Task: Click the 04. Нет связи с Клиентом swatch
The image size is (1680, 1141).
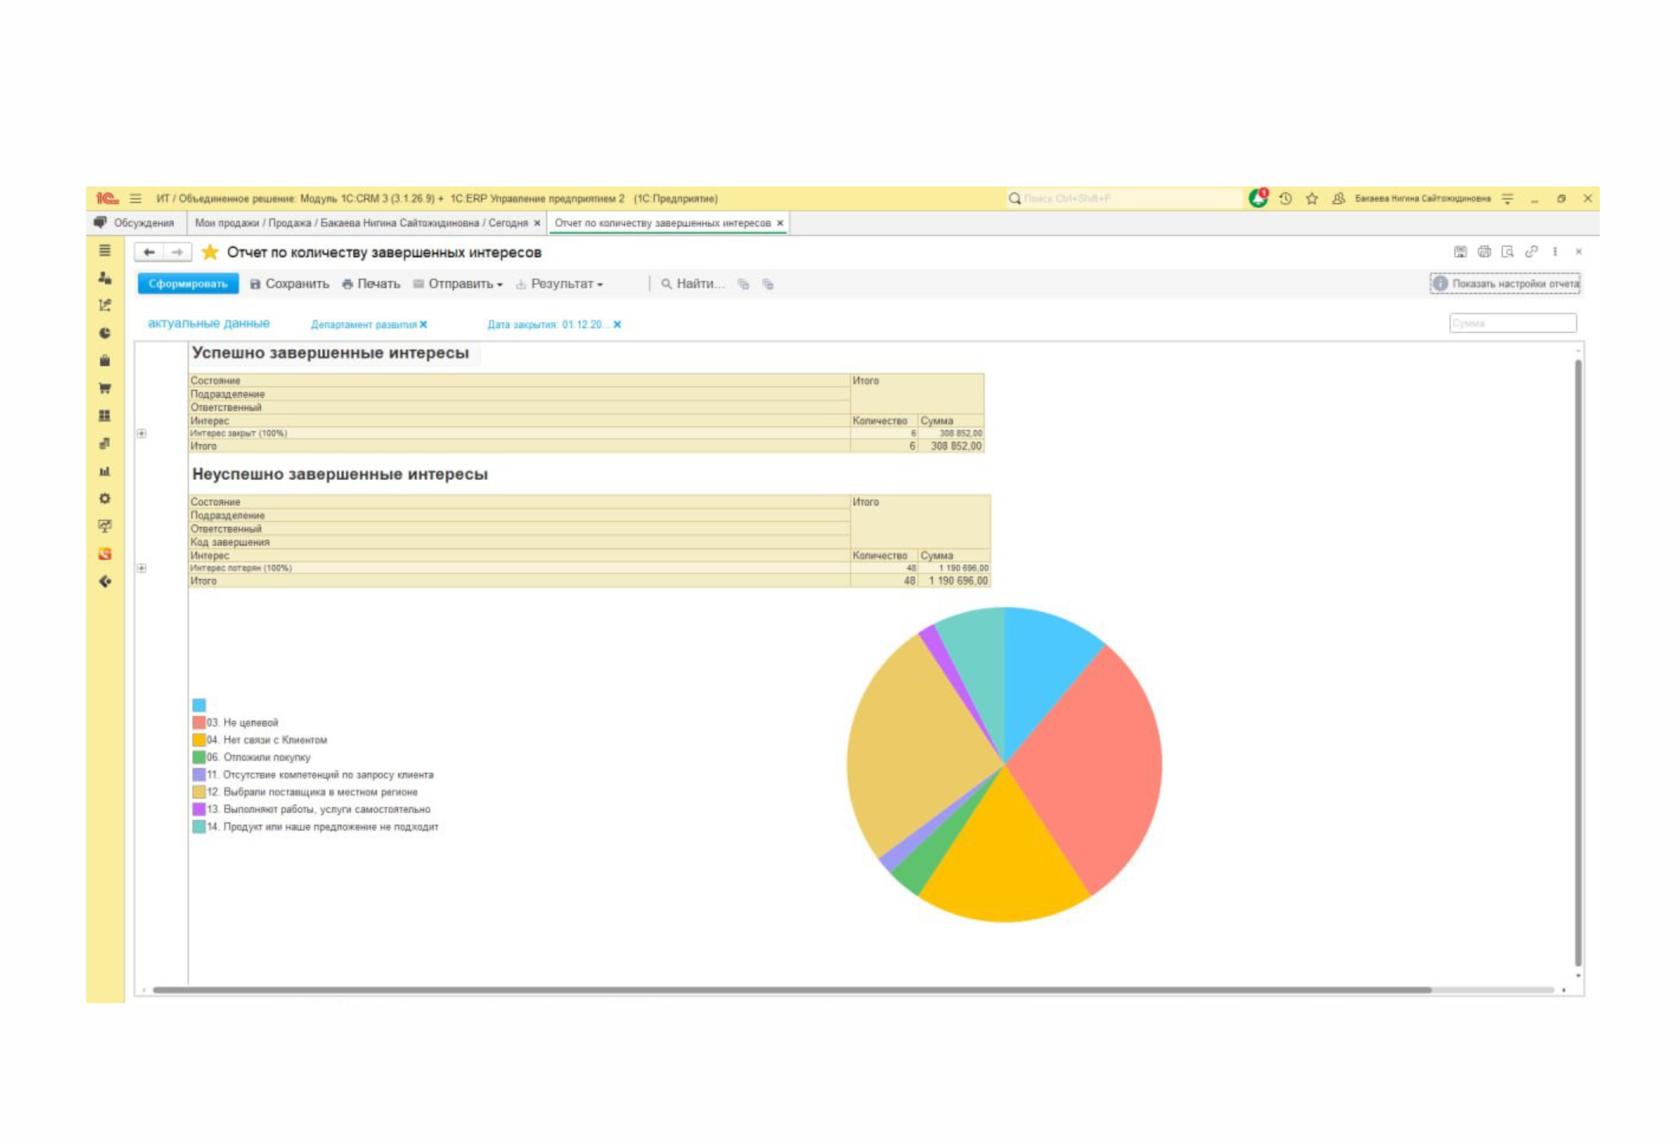Action: coord(199,740)
